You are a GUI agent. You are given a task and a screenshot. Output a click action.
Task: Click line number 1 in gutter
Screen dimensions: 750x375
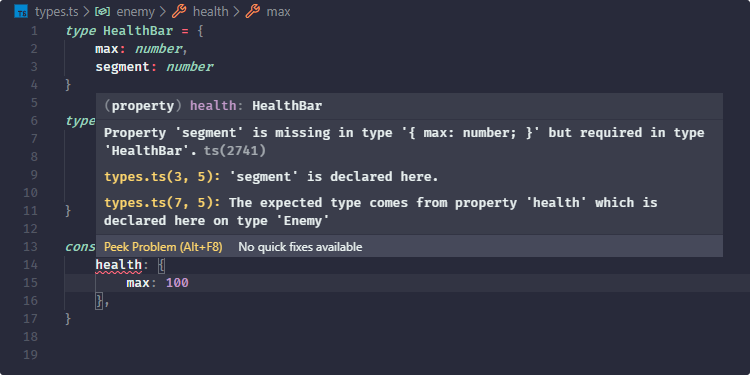(x=34, y=32)
